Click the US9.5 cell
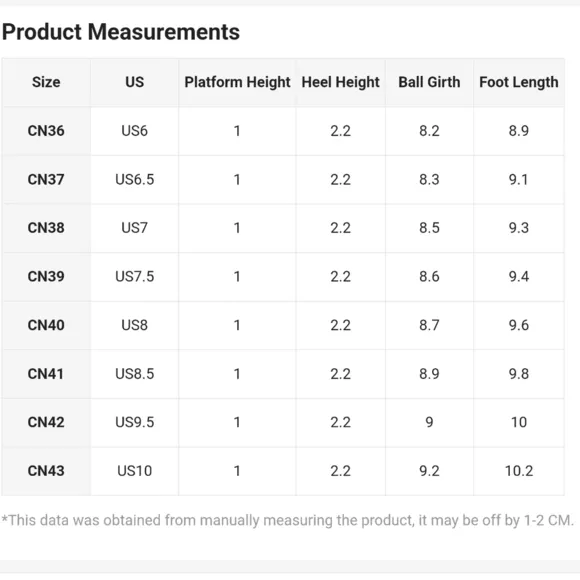Viewport: 580px width, 580px height. coord(135,422)
